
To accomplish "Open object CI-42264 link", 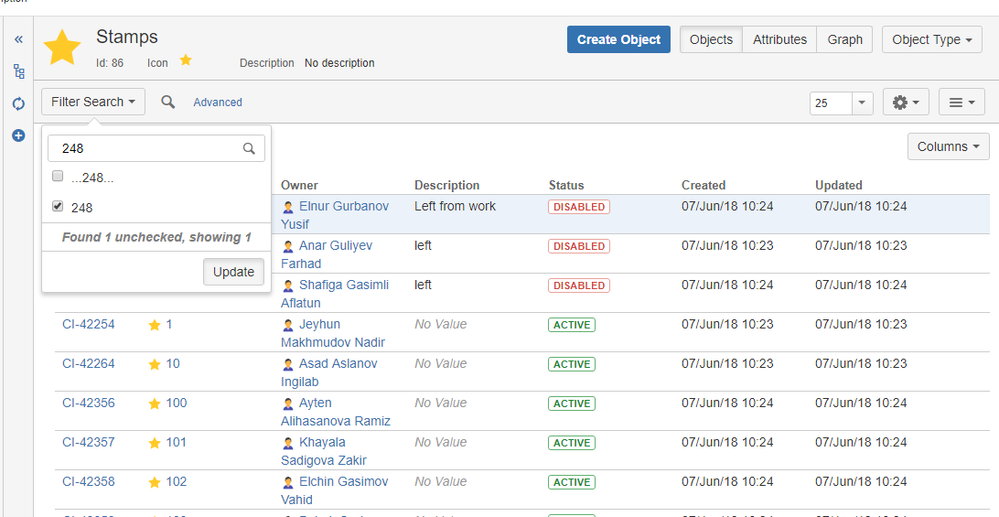I will pos(89,363).
